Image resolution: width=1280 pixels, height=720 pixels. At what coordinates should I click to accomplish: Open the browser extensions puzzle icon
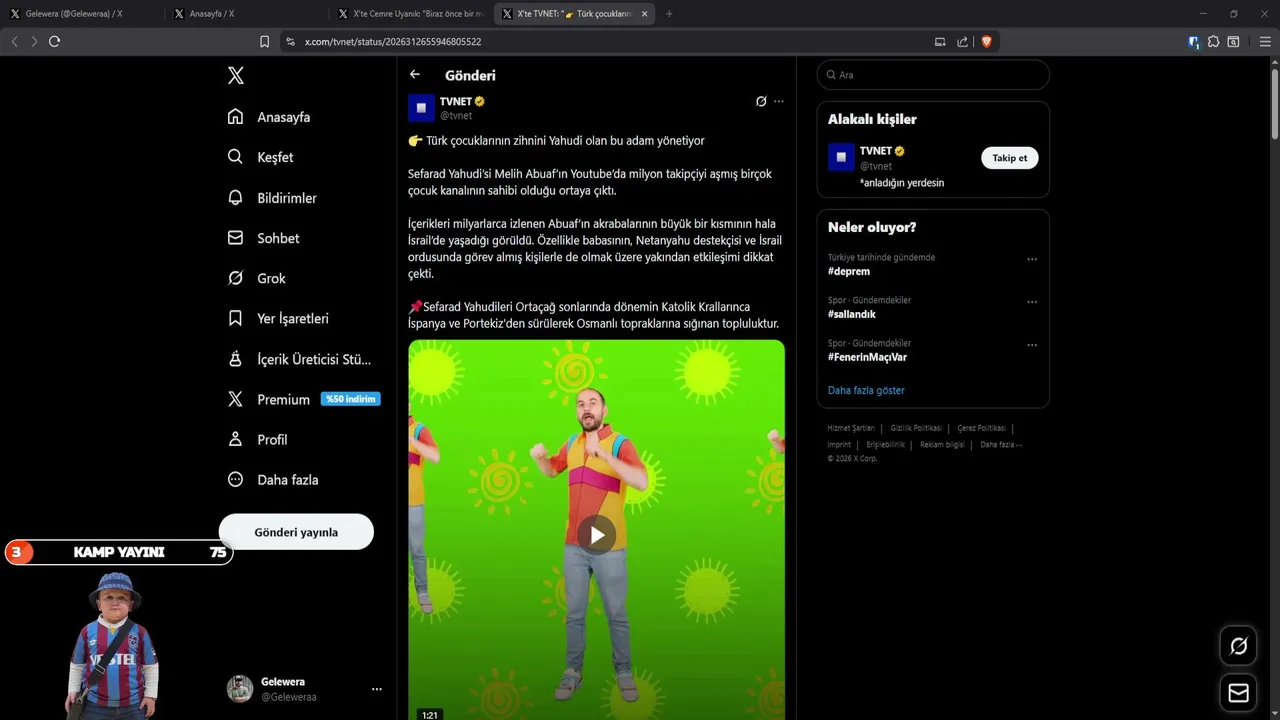[x=1213, y=41]
